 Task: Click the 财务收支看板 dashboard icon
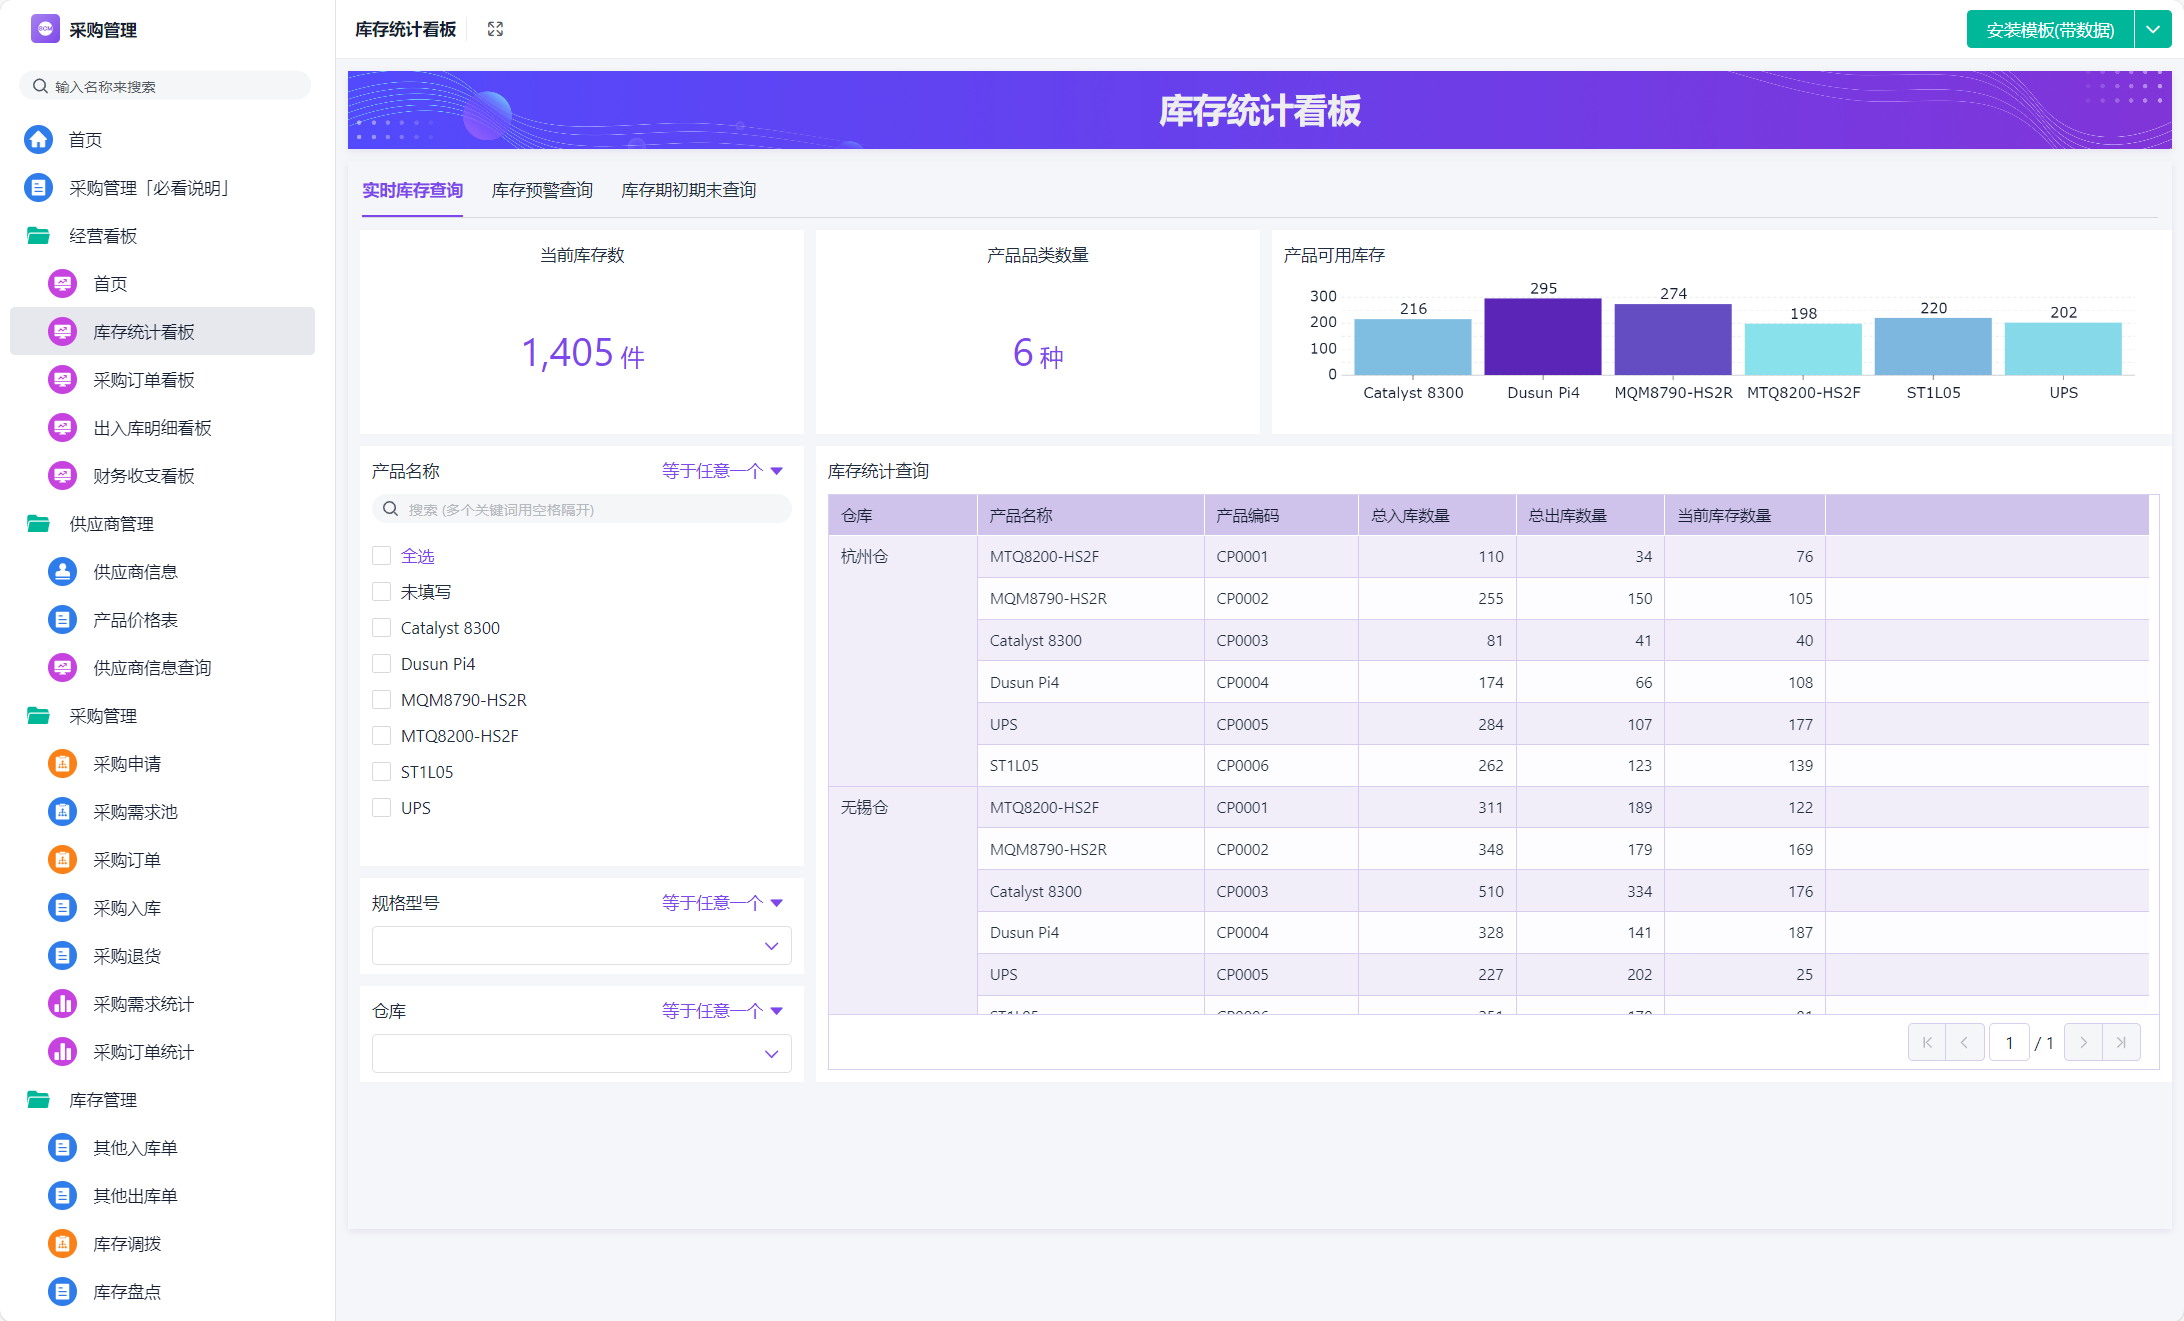(x=62, y=476)
